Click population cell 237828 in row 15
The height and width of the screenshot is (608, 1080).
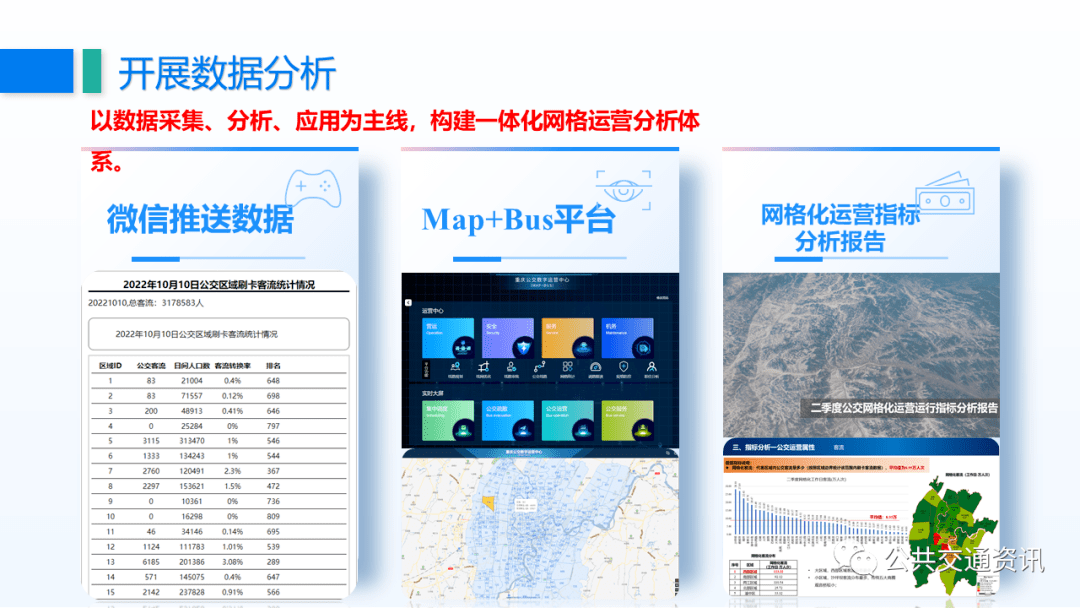tap(191, 592)
